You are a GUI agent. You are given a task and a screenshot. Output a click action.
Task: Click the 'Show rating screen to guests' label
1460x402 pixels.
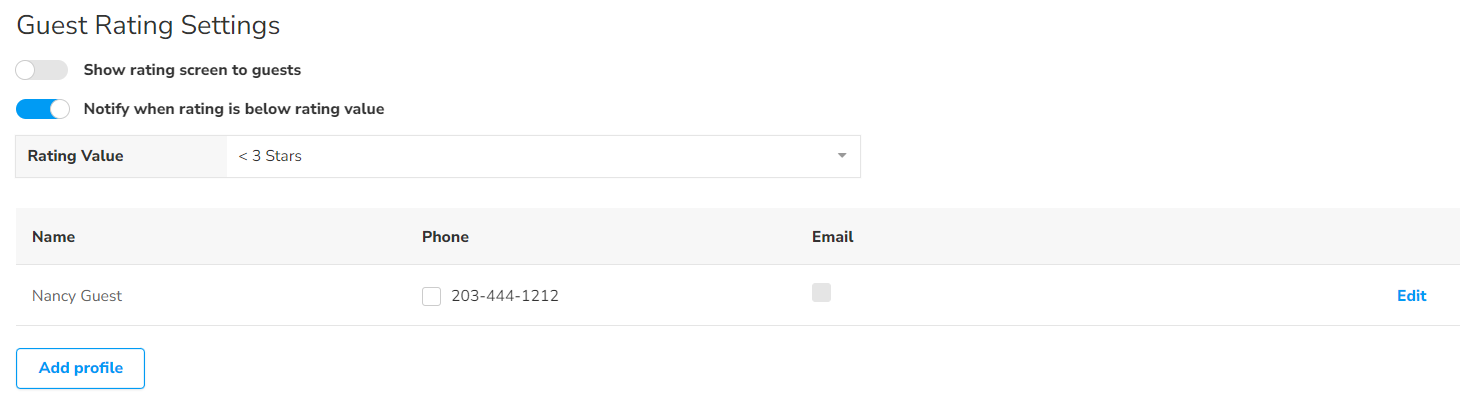pos(192,70)
